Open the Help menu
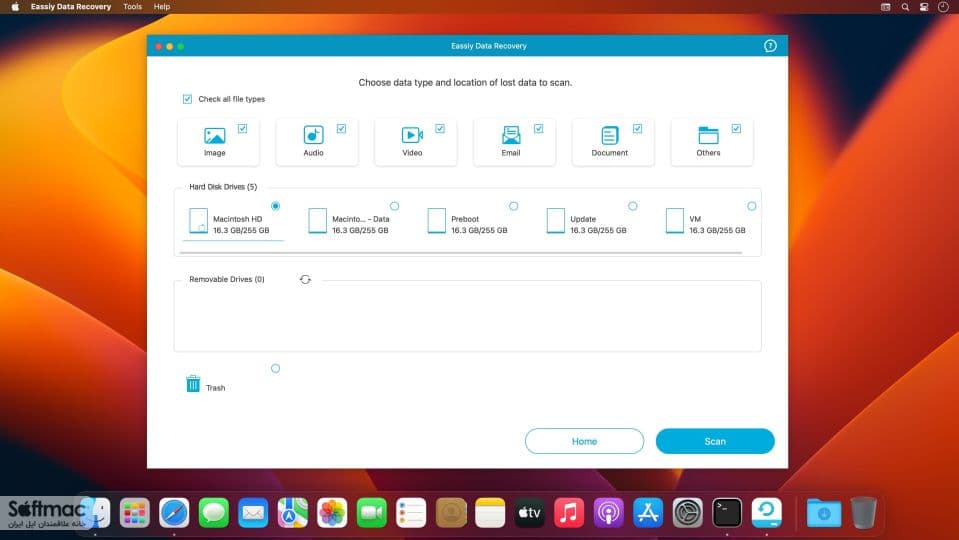The image size is (959, 540). [x=161, y=7]
